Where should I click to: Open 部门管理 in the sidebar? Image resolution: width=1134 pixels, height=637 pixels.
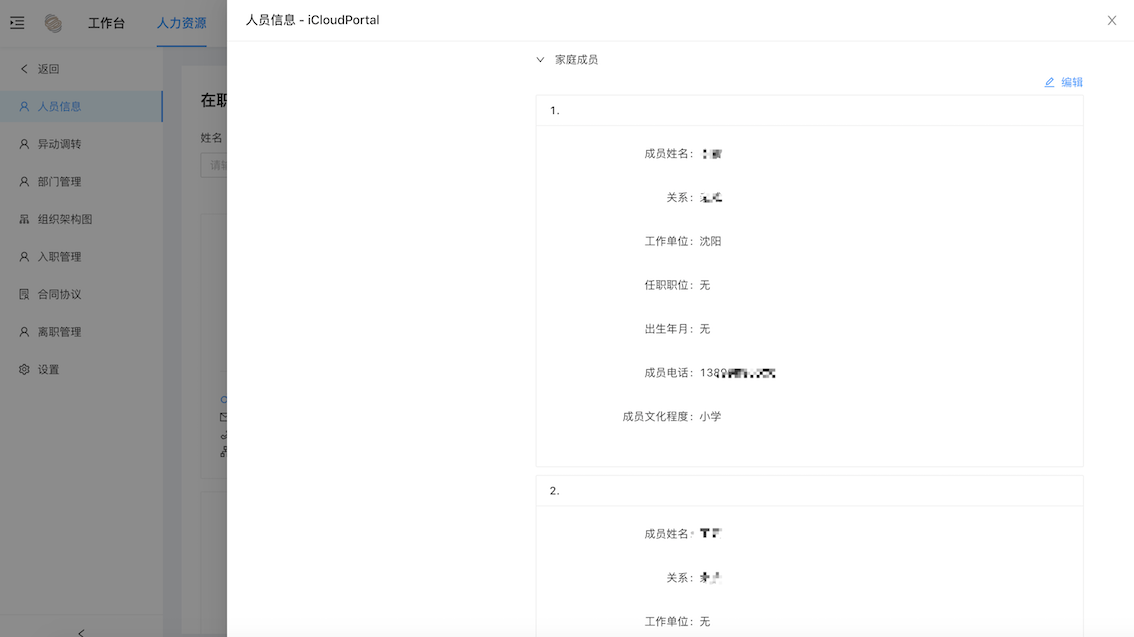(81, 181)
